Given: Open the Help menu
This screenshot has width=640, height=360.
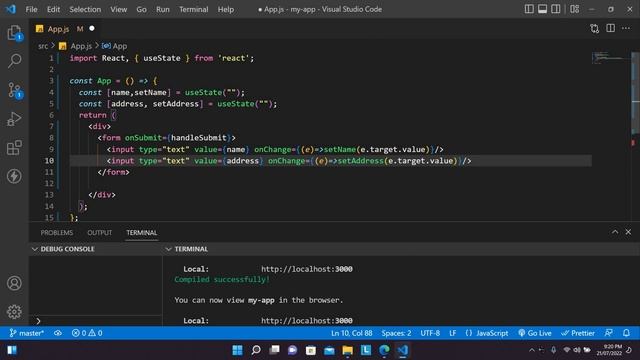Looking at the screenshot, I should (226, 9).
